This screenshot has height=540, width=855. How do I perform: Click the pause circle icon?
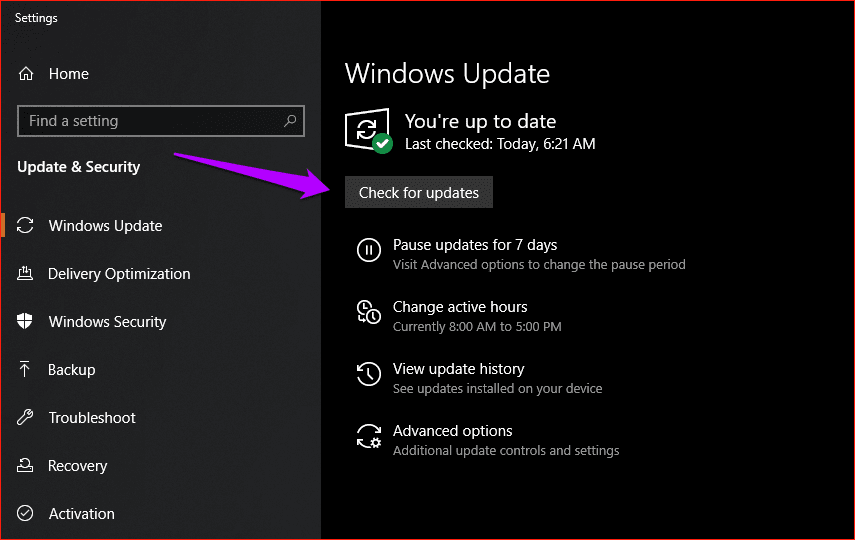[x=369, y=250]
